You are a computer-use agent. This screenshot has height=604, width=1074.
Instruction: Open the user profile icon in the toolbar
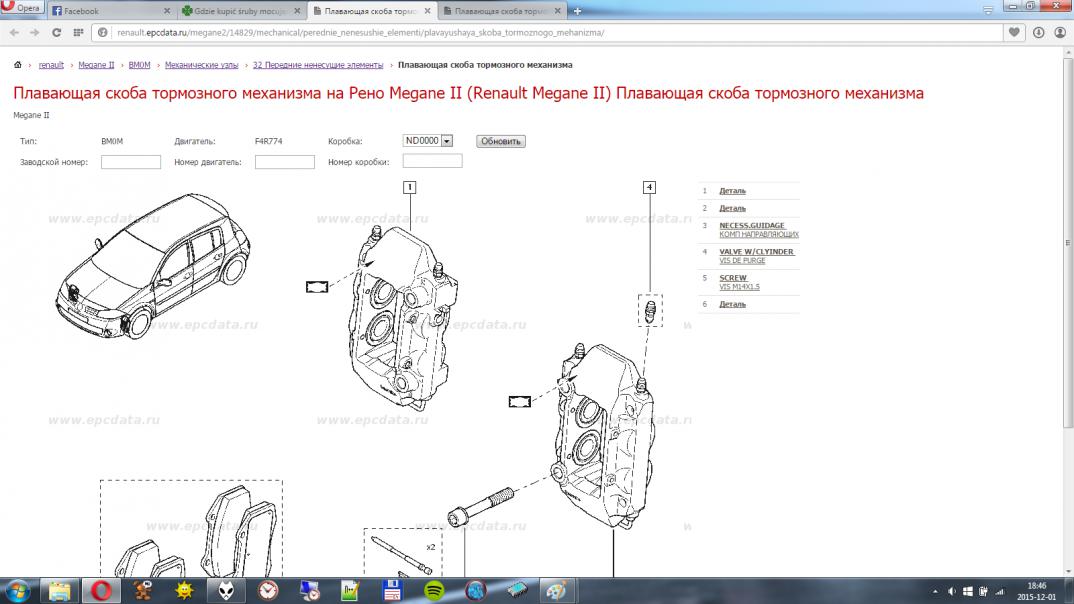(1060, 32)
